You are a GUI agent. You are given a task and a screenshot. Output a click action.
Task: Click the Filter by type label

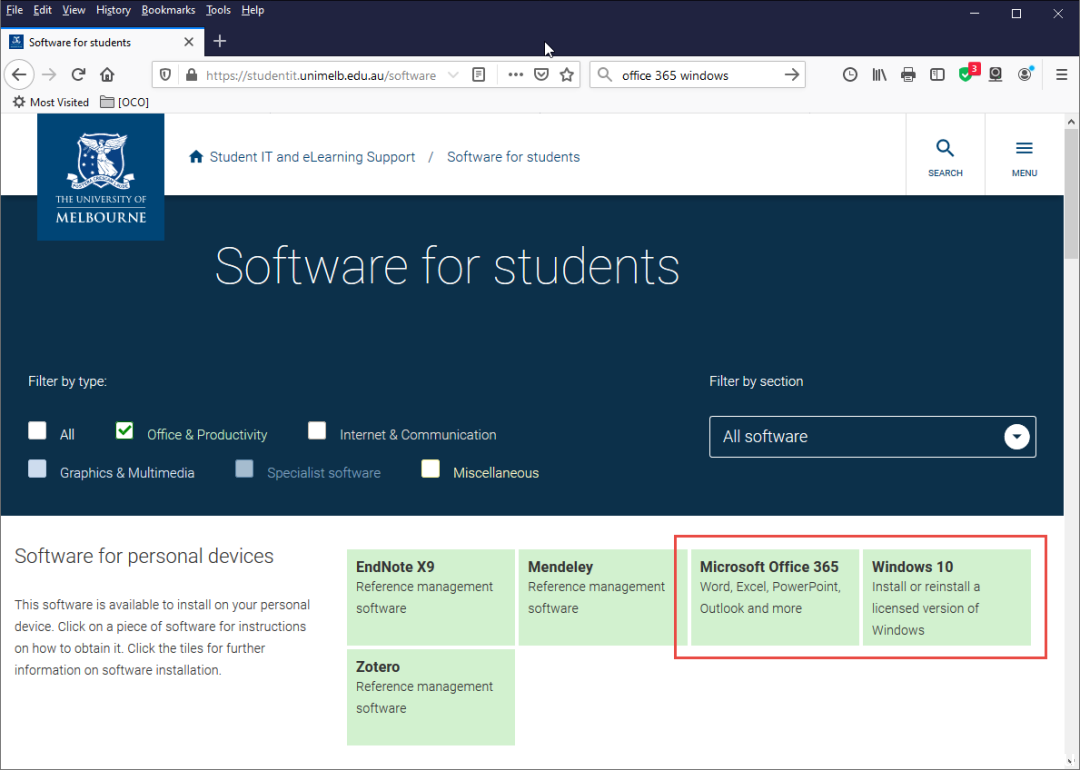pos(68,381)
